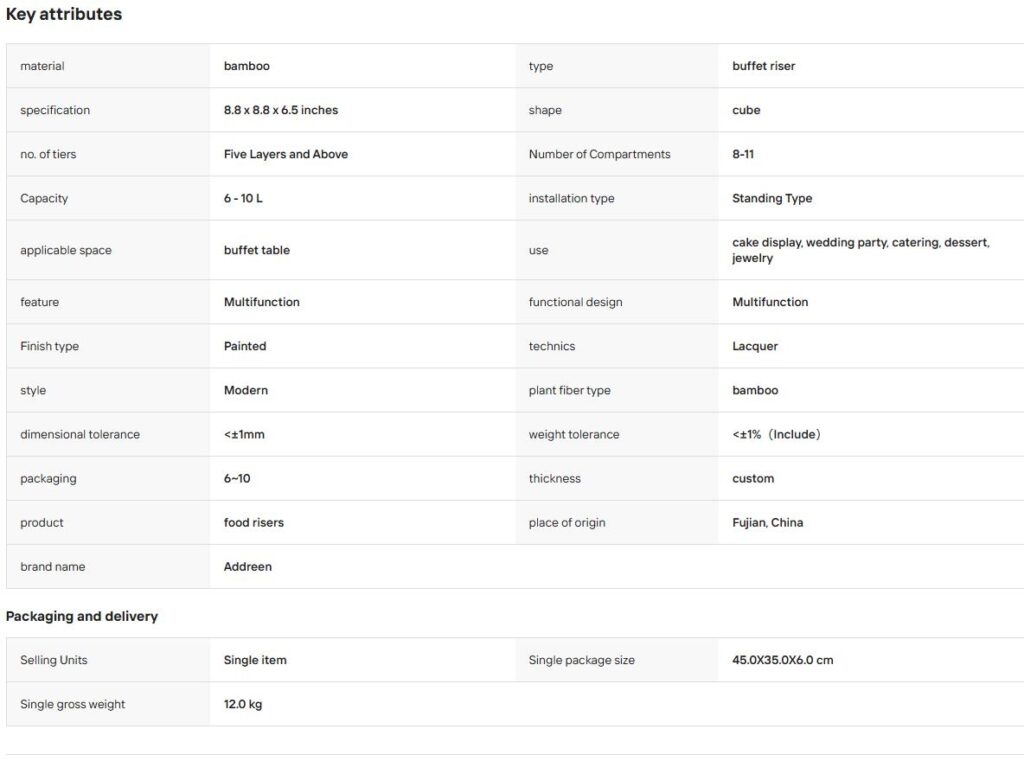Select the Selling Units value Single item
This screenshot has height=761, width=1024.
255,660
